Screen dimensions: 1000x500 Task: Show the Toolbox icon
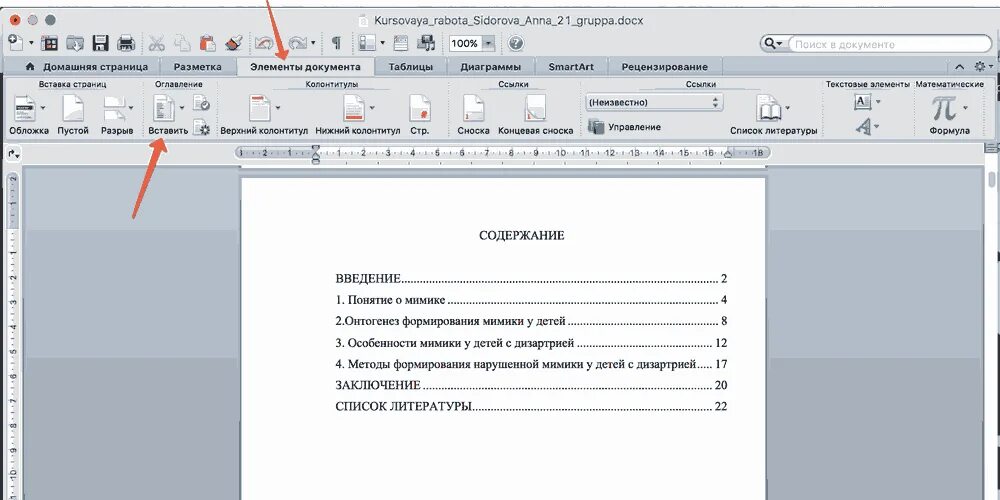(x=401, y=43)
